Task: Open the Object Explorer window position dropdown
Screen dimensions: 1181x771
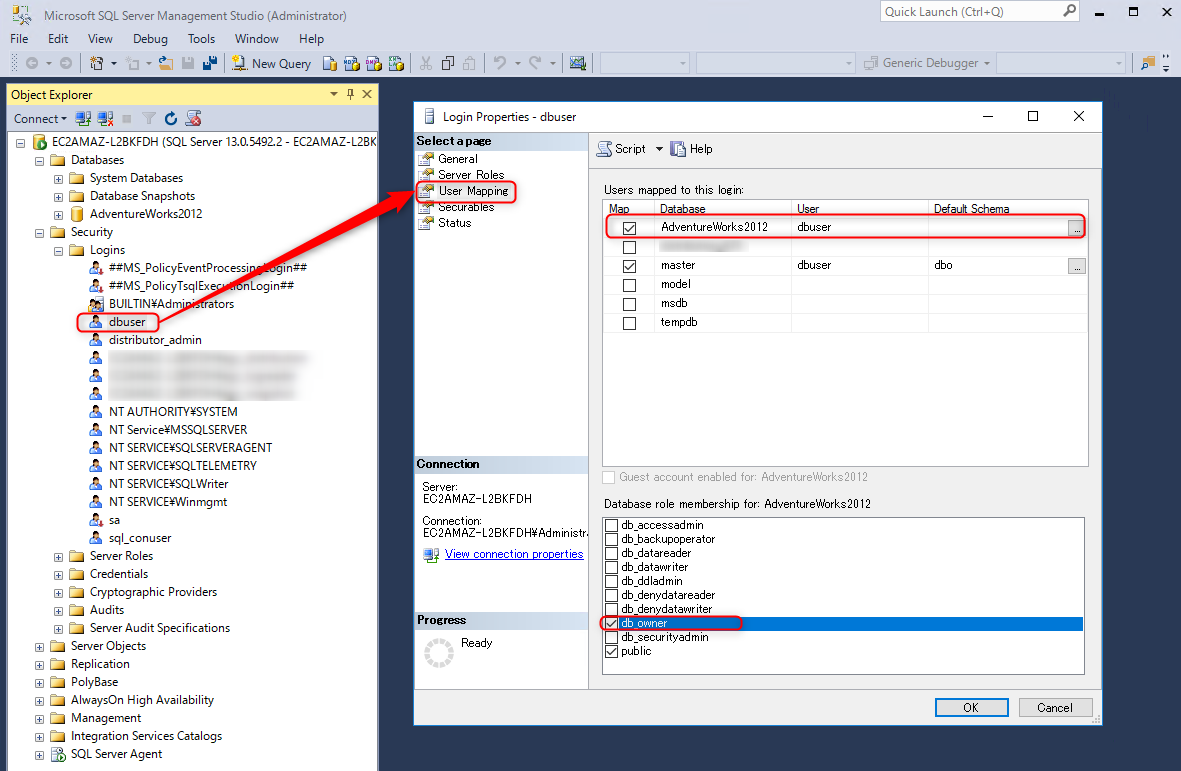Action: 334,94
